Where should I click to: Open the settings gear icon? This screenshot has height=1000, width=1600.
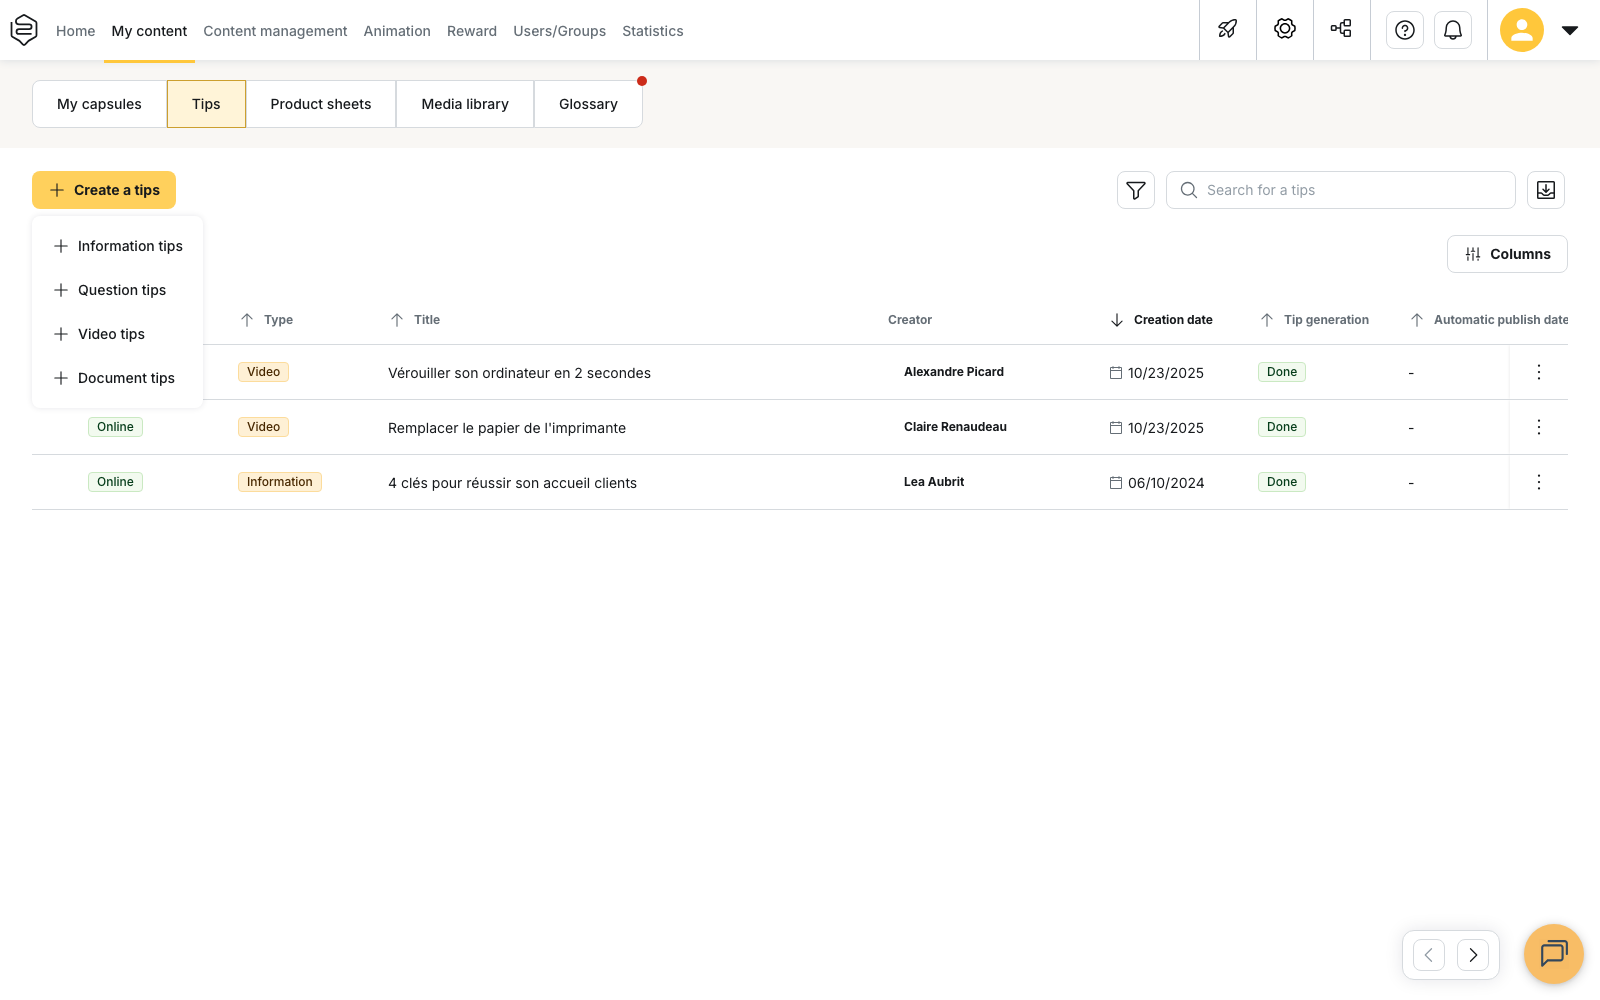coord(1285,29)
